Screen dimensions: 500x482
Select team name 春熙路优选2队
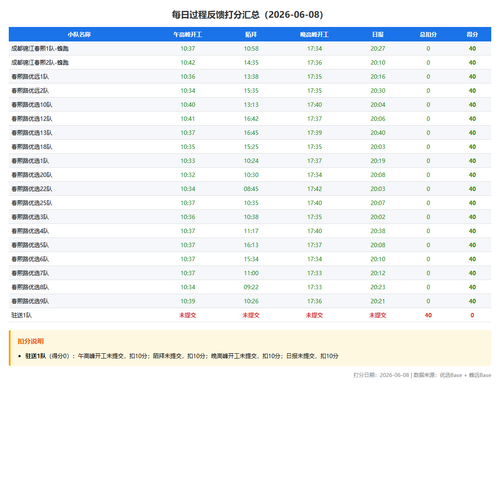tap(30, 91)
